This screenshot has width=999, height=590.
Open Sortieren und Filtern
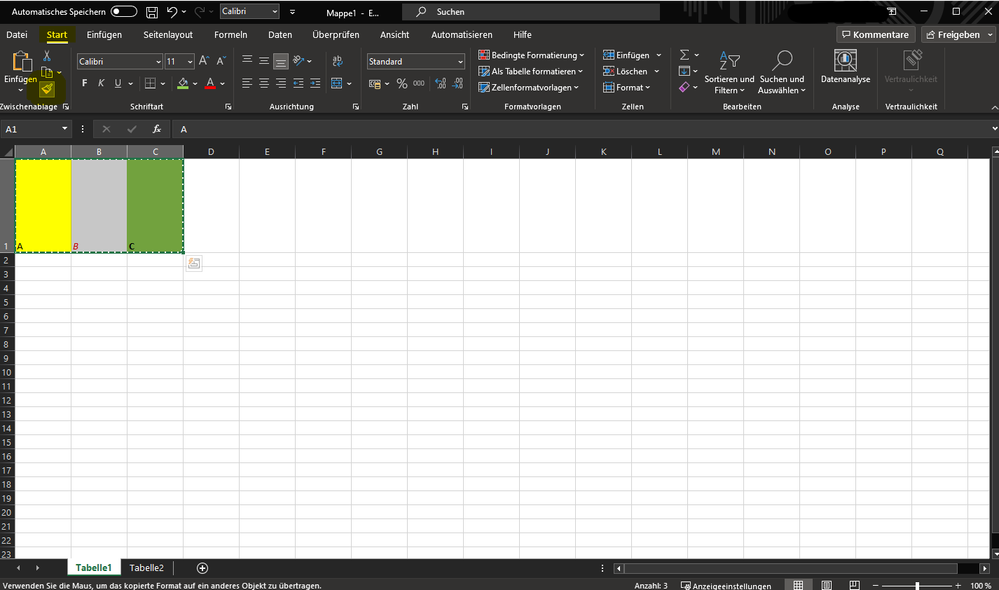[x=729, y=73]
